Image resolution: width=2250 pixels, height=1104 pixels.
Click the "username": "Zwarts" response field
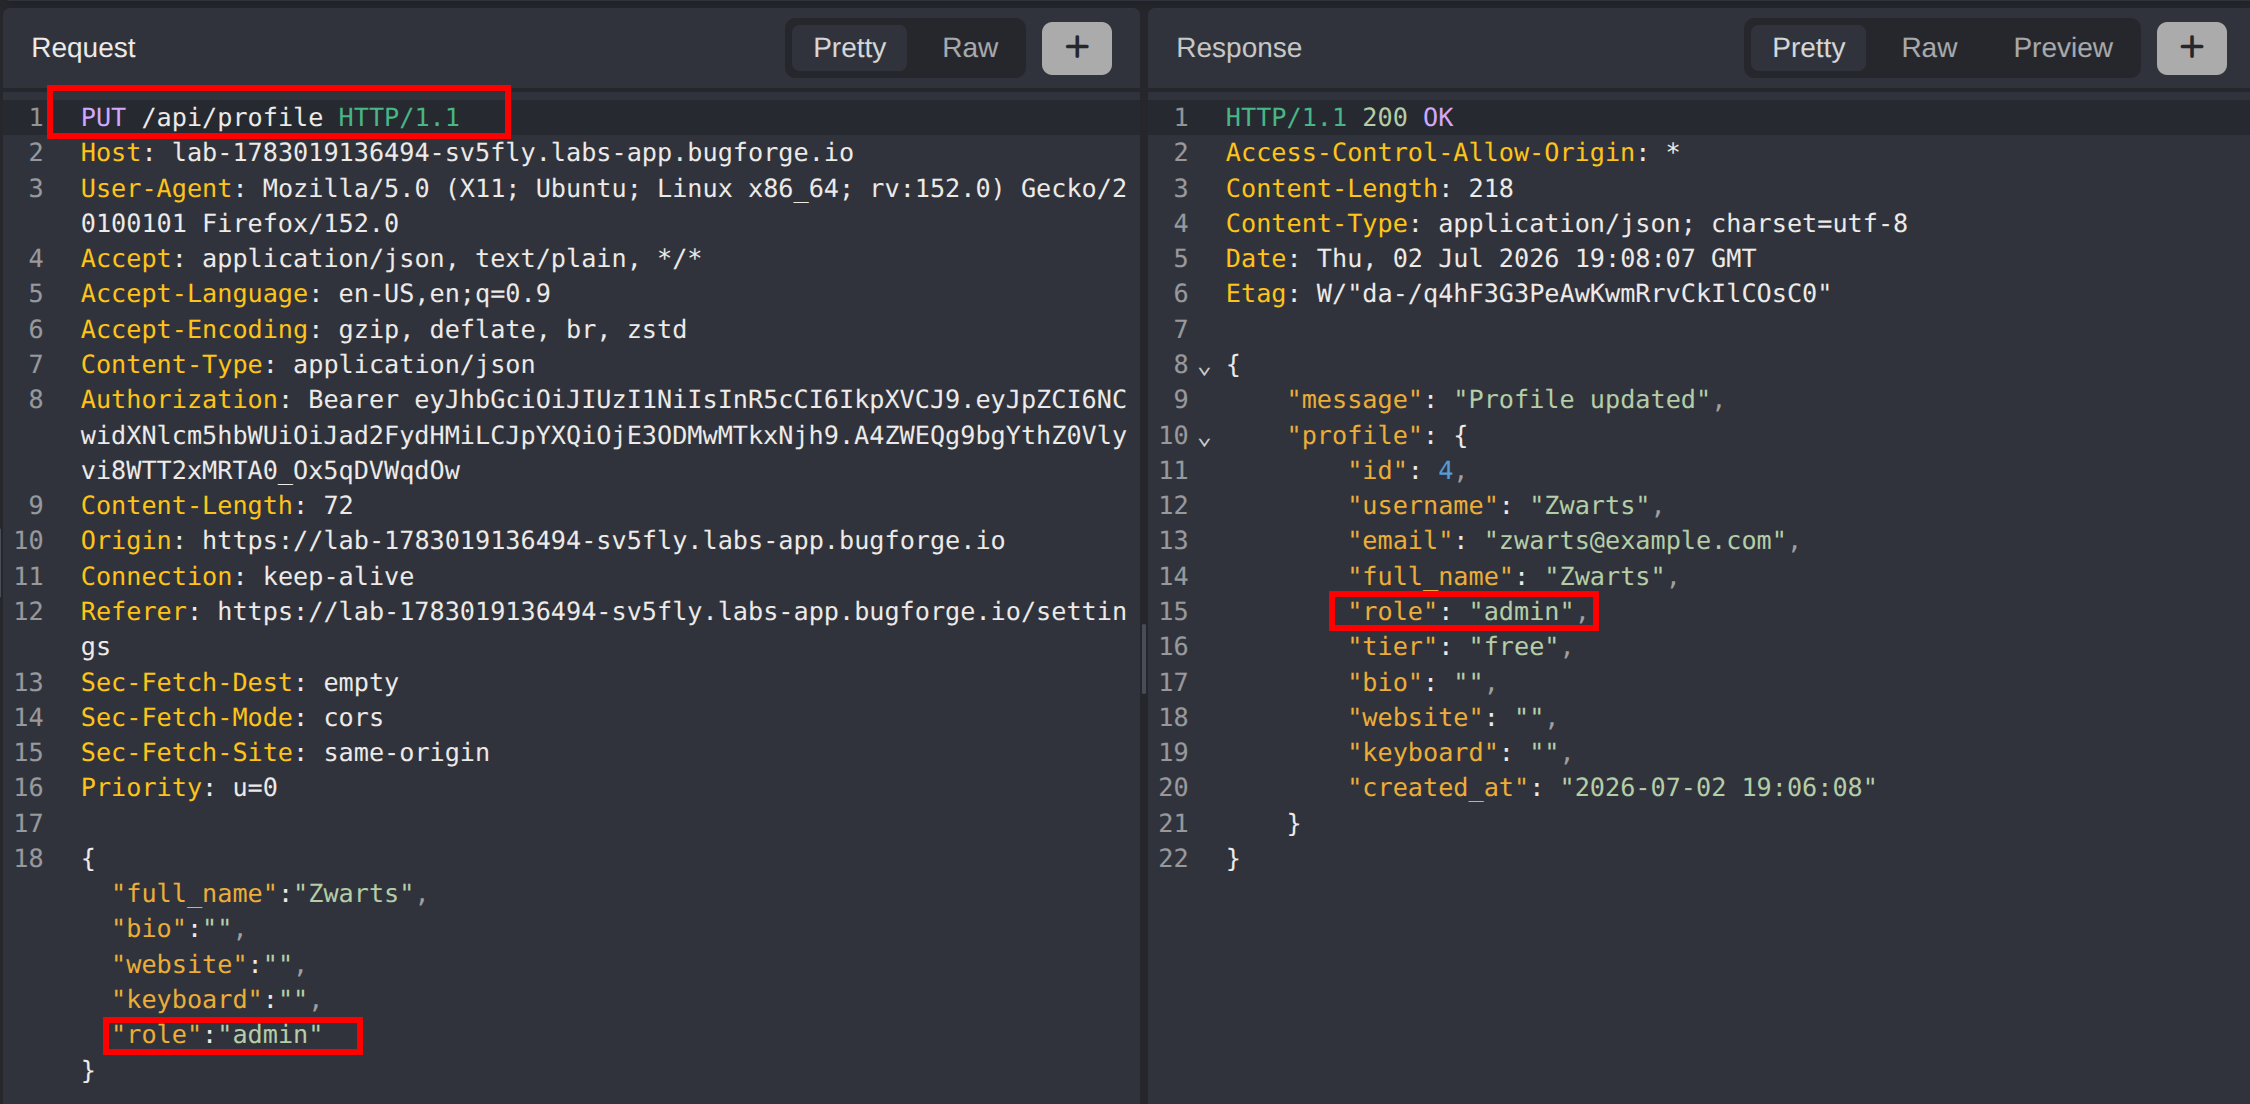pyautogui.click(x=1506, y=505)
